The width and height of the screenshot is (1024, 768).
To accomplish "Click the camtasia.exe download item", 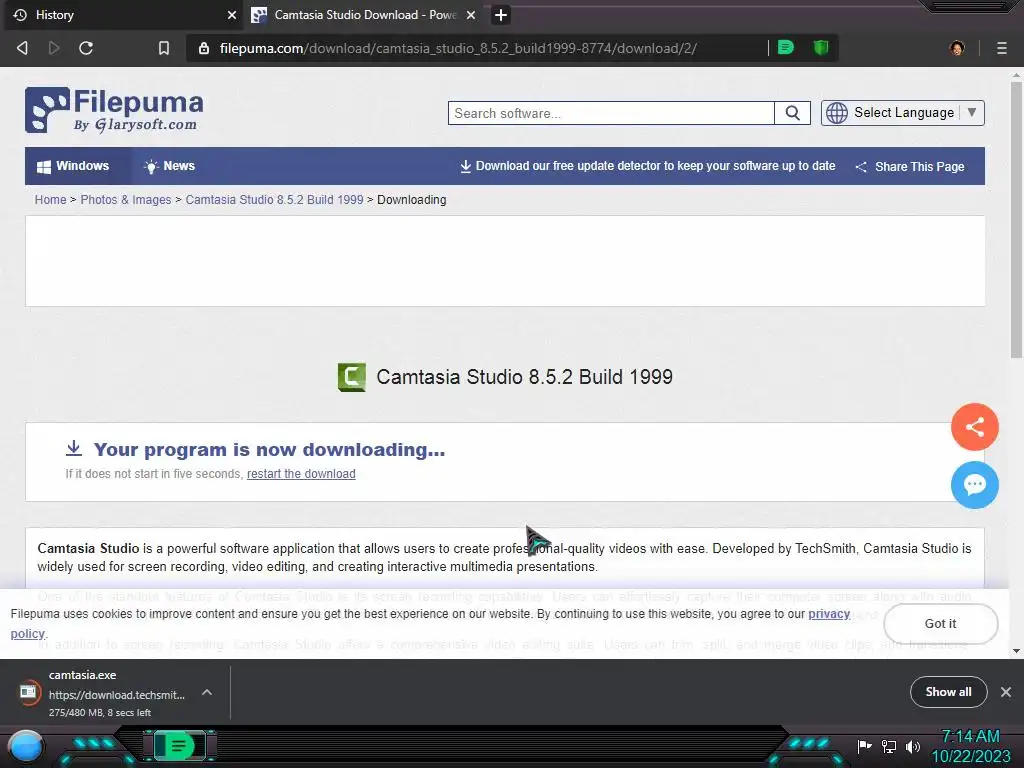I will coord(104,693).
